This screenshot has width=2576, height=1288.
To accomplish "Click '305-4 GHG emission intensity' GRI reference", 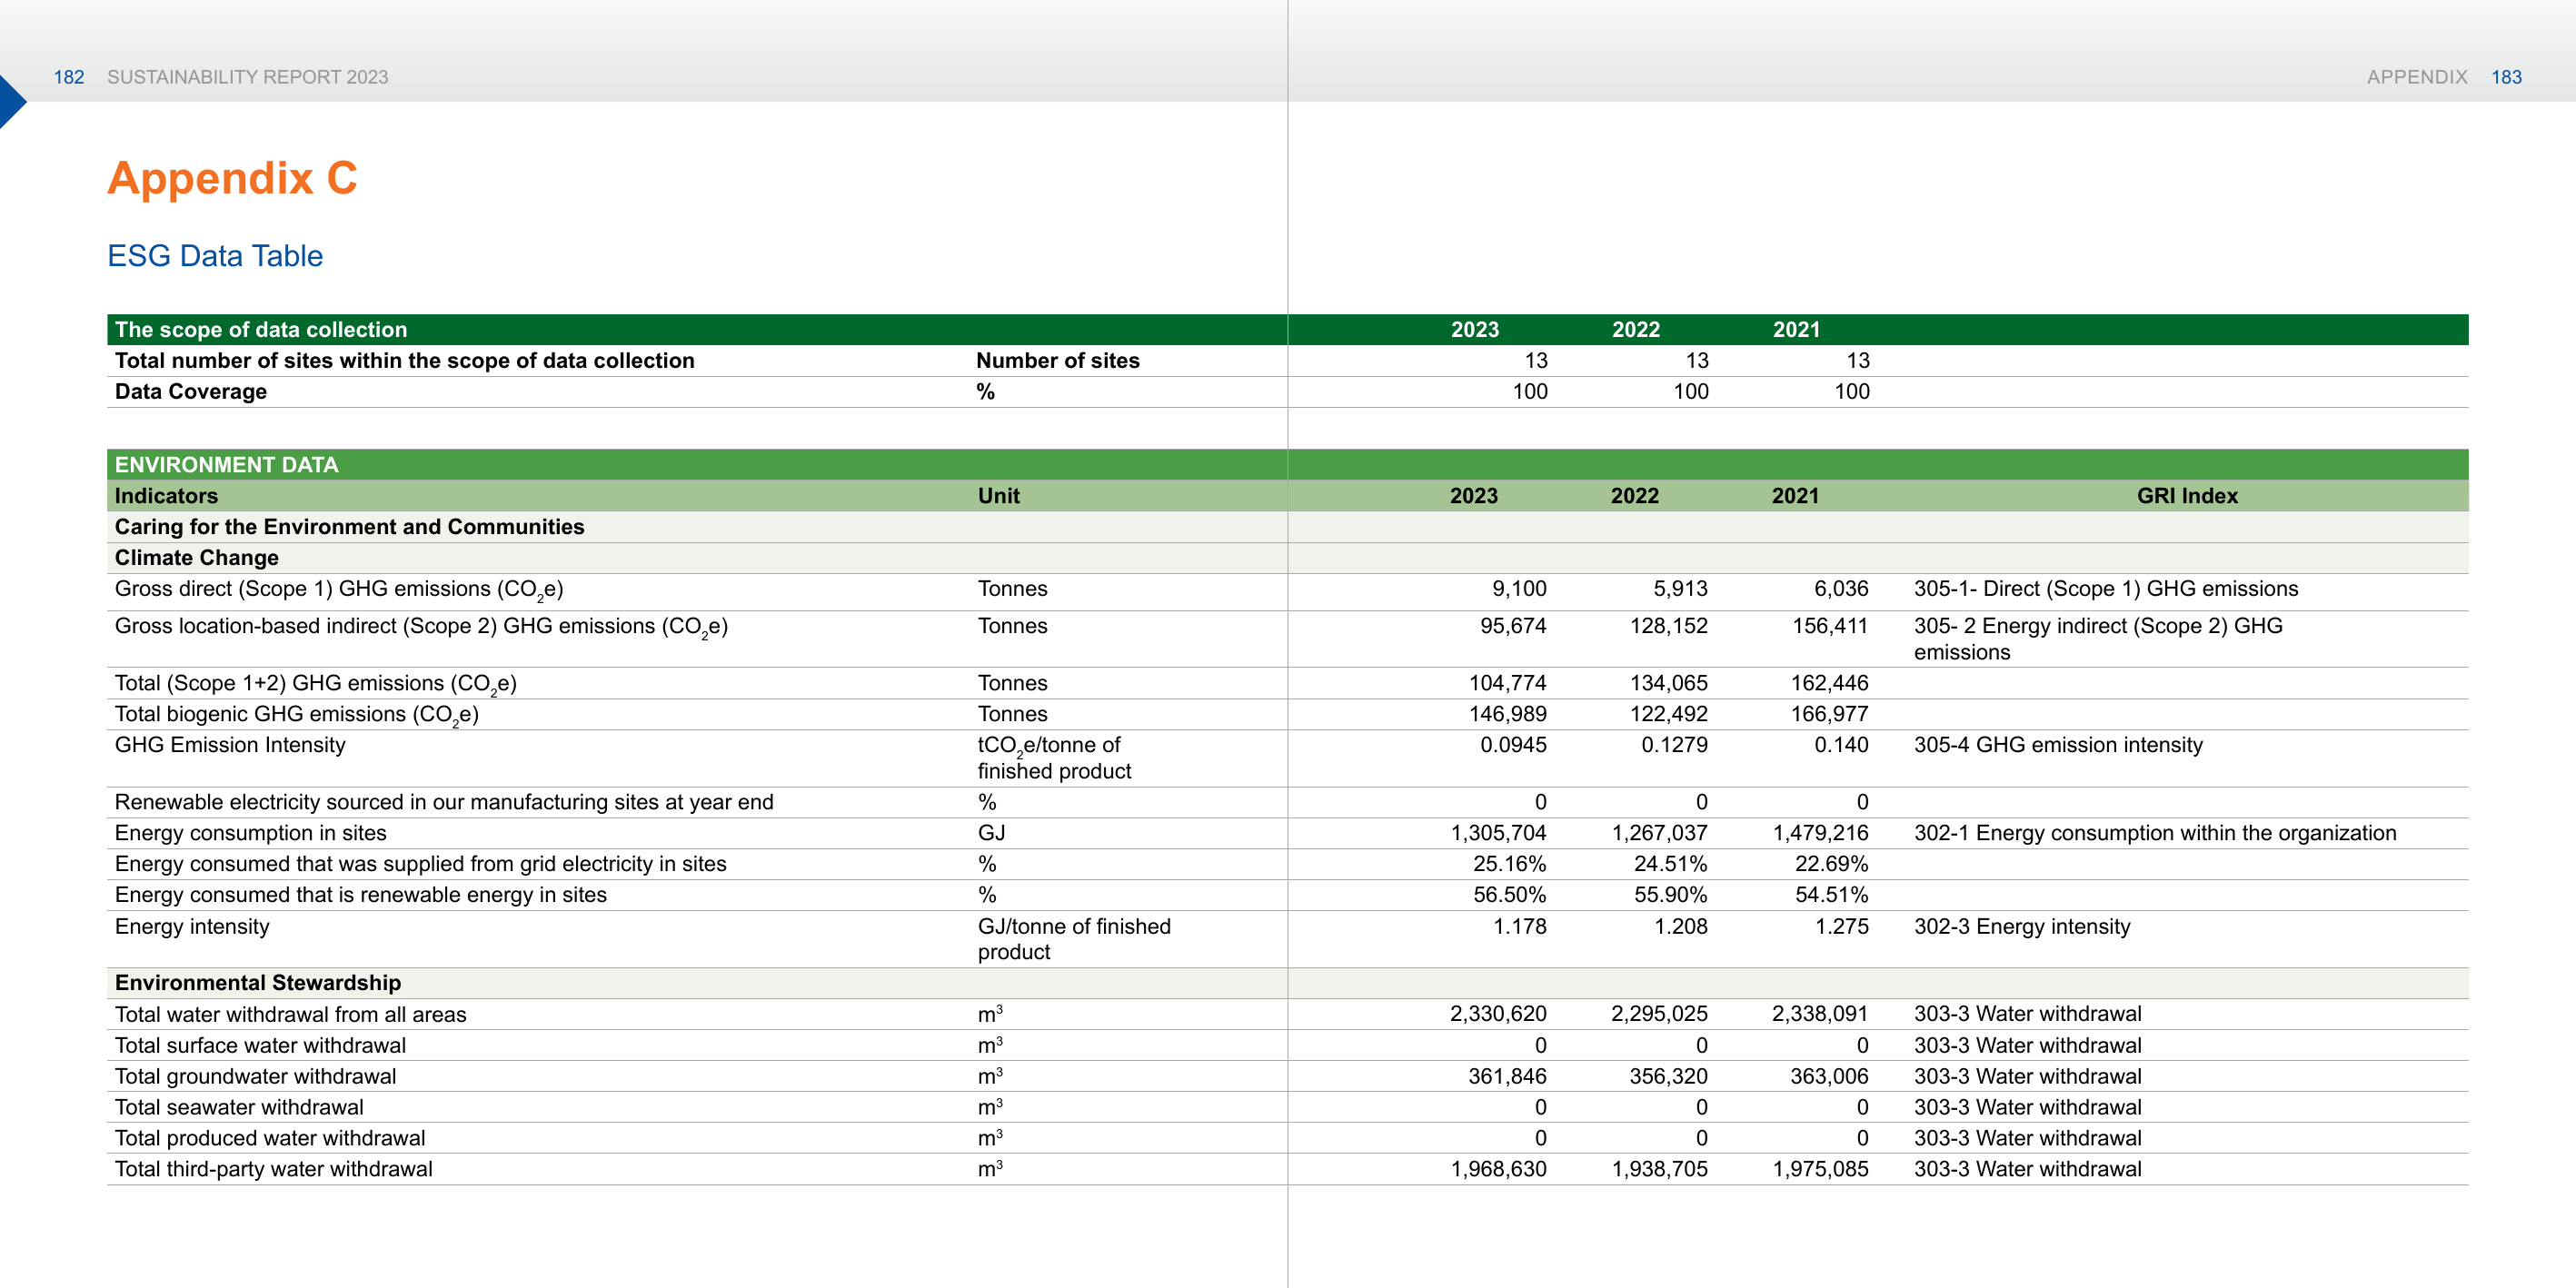I will pyautogui.click(x=2058, y=745).
